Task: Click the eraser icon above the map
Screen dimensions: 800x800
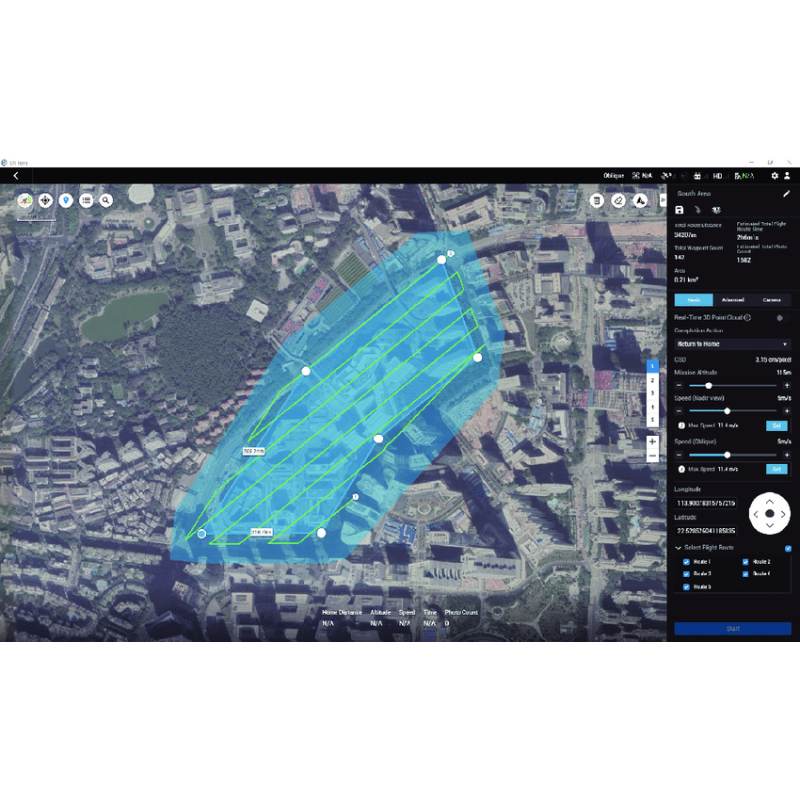Action: [x=618, y=200]
